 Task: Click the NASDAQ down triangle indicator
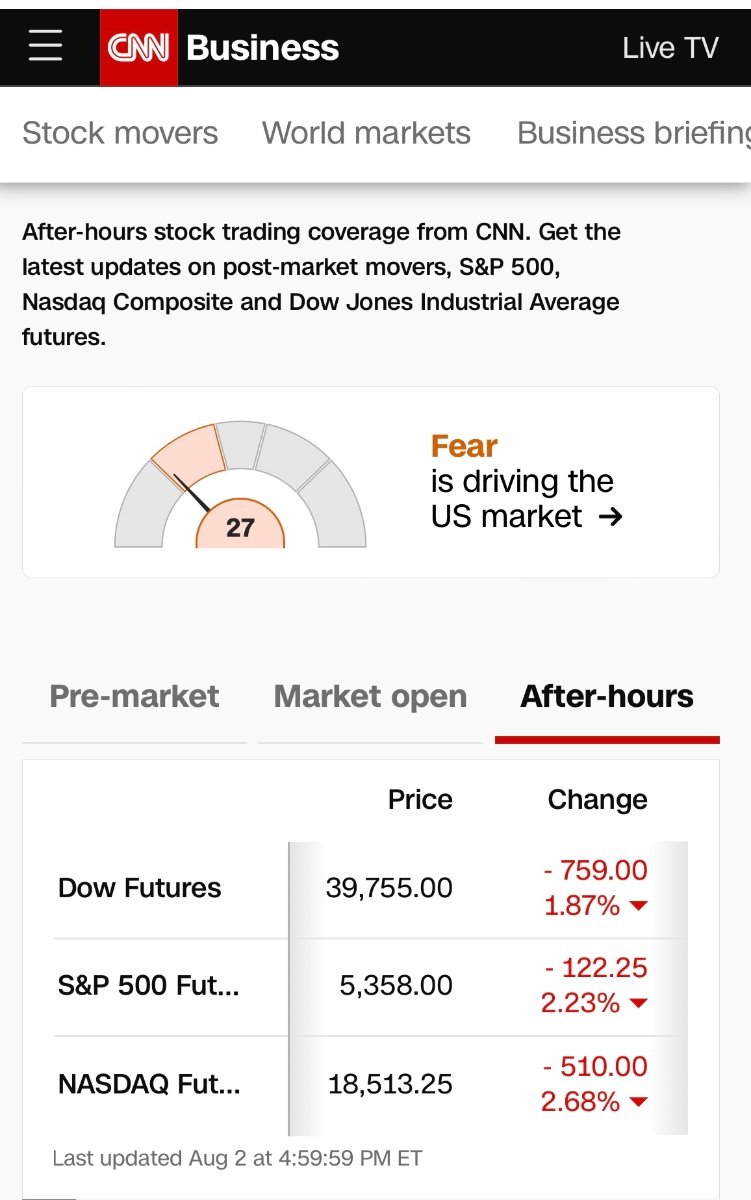(638, 1102)
